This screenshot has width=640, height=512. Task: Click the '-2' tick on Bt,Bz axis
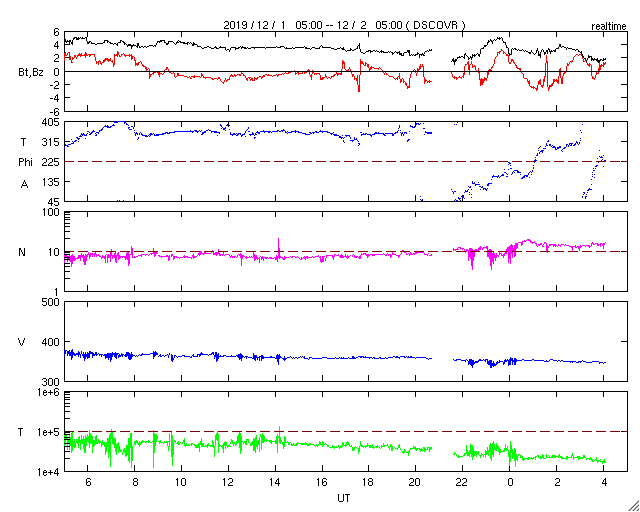pyautogui.click(x=54, y=85)
